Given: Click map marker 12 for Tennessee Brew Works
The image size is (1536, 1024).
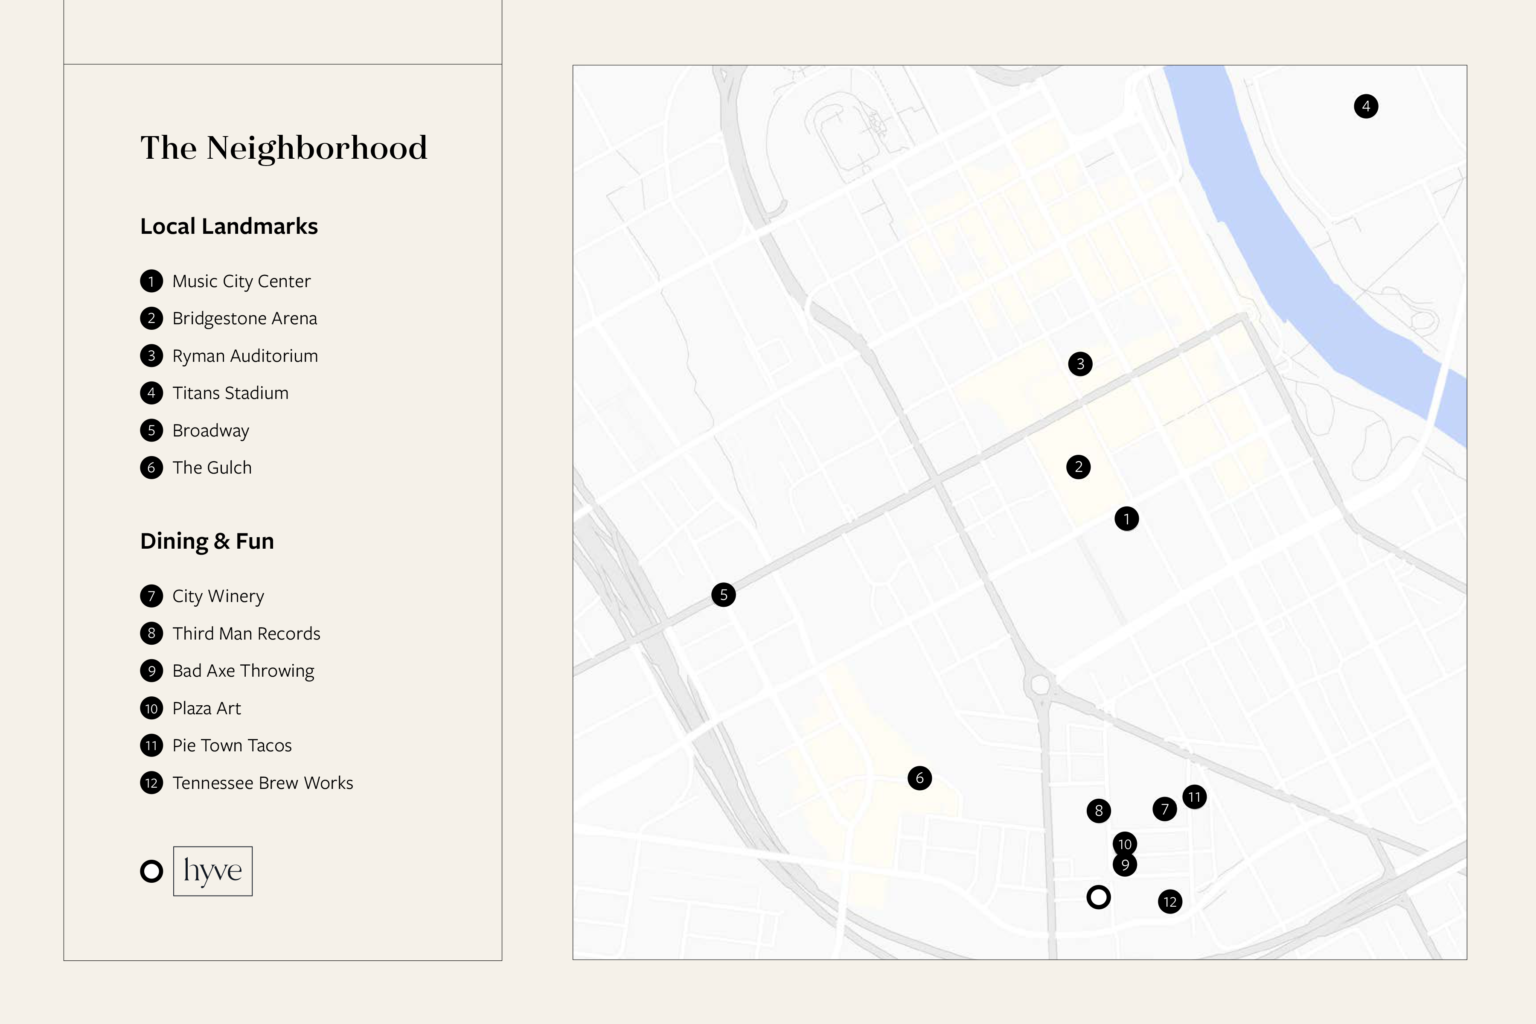Looking at the screenshot, I should 1170,902.
